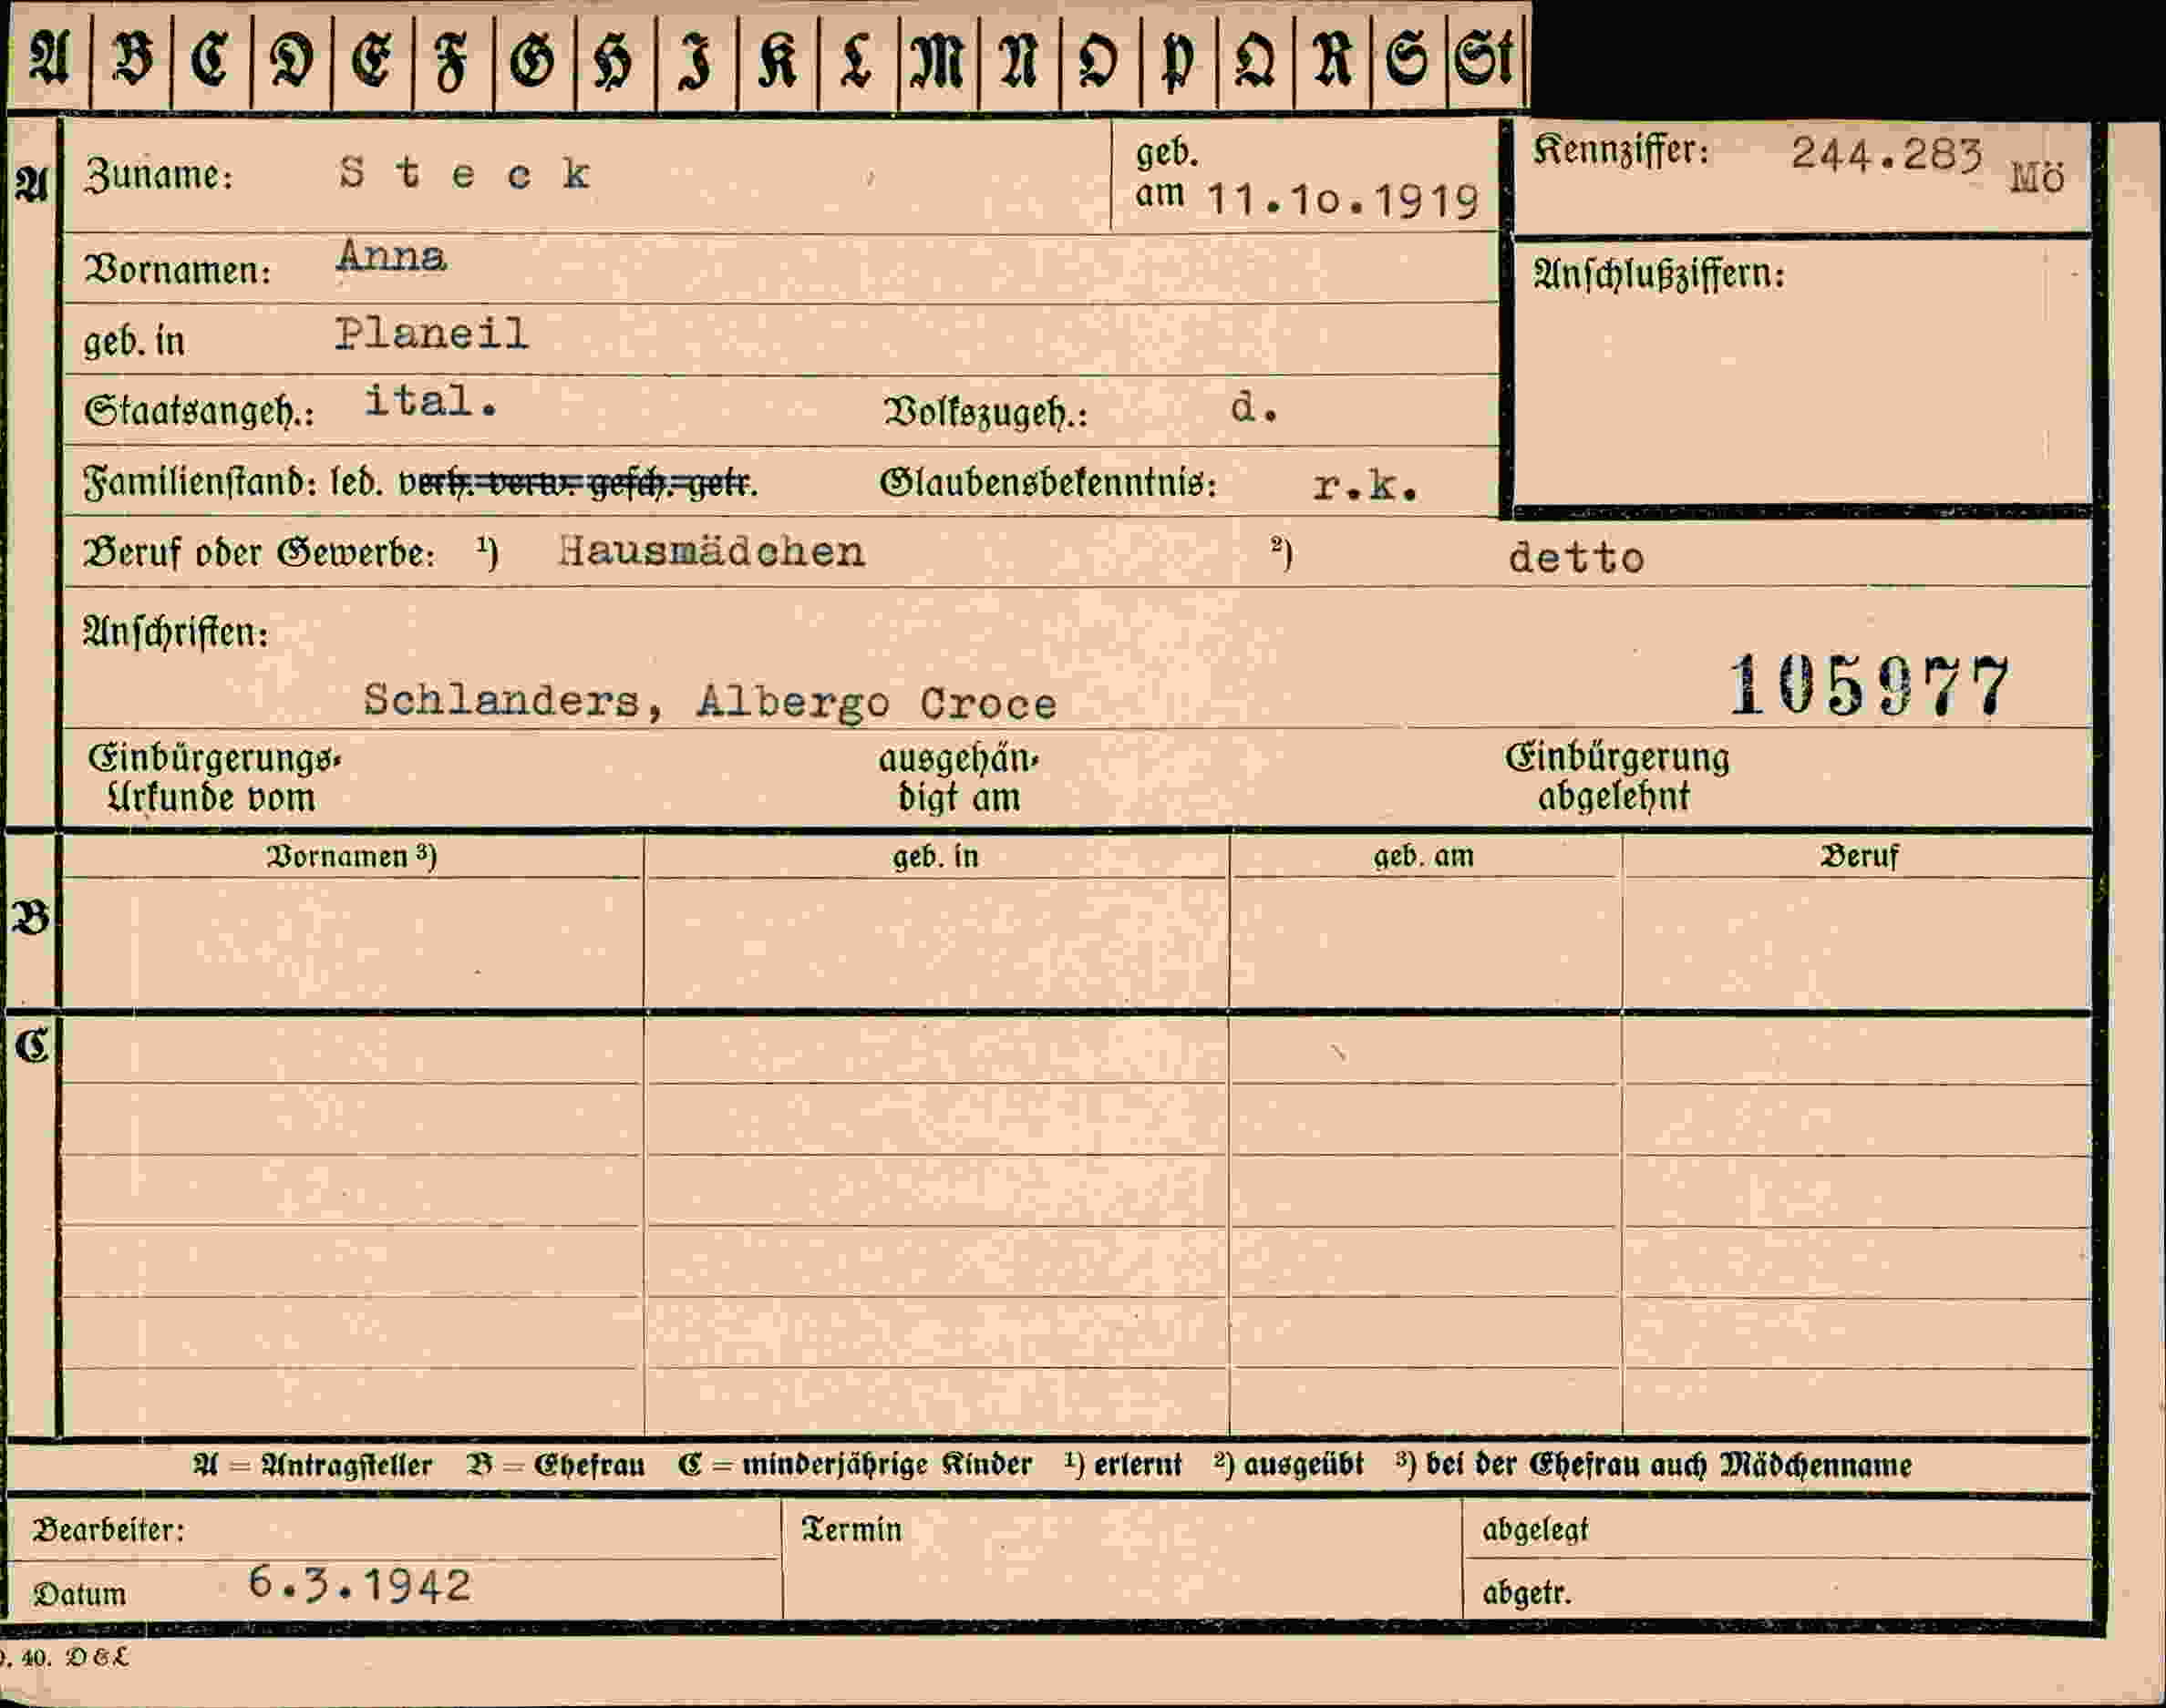Screen dimensions: 2166x1708
Task: Click the first name 'Anna'
Action: (391, 256)
